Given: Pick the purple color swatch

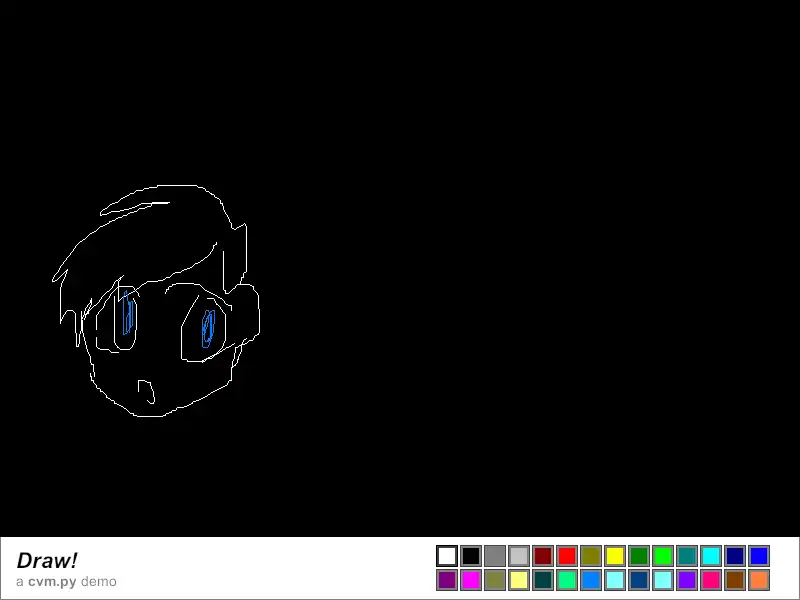Looking at the screenshot, I should coord(447,580).
